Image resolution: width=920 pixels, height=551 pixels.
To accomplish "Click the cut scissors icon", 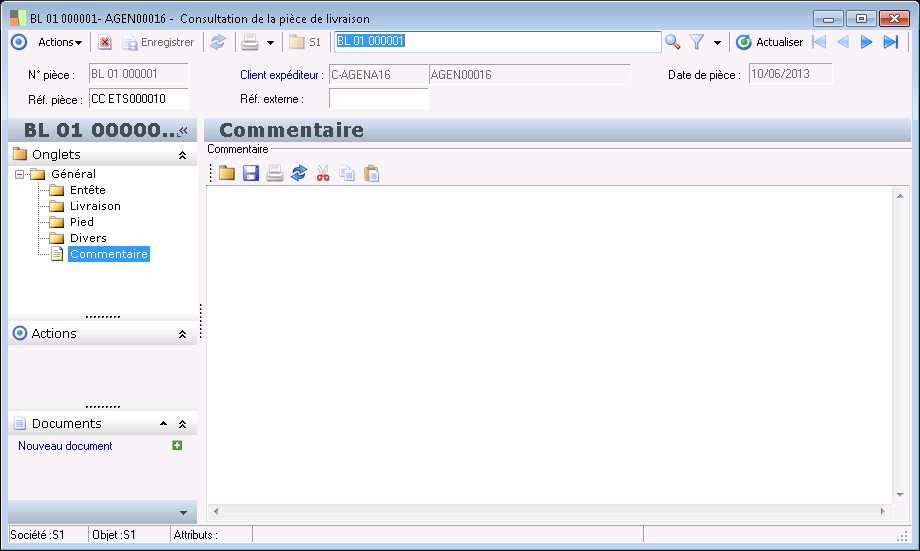I will click(323, 173).
